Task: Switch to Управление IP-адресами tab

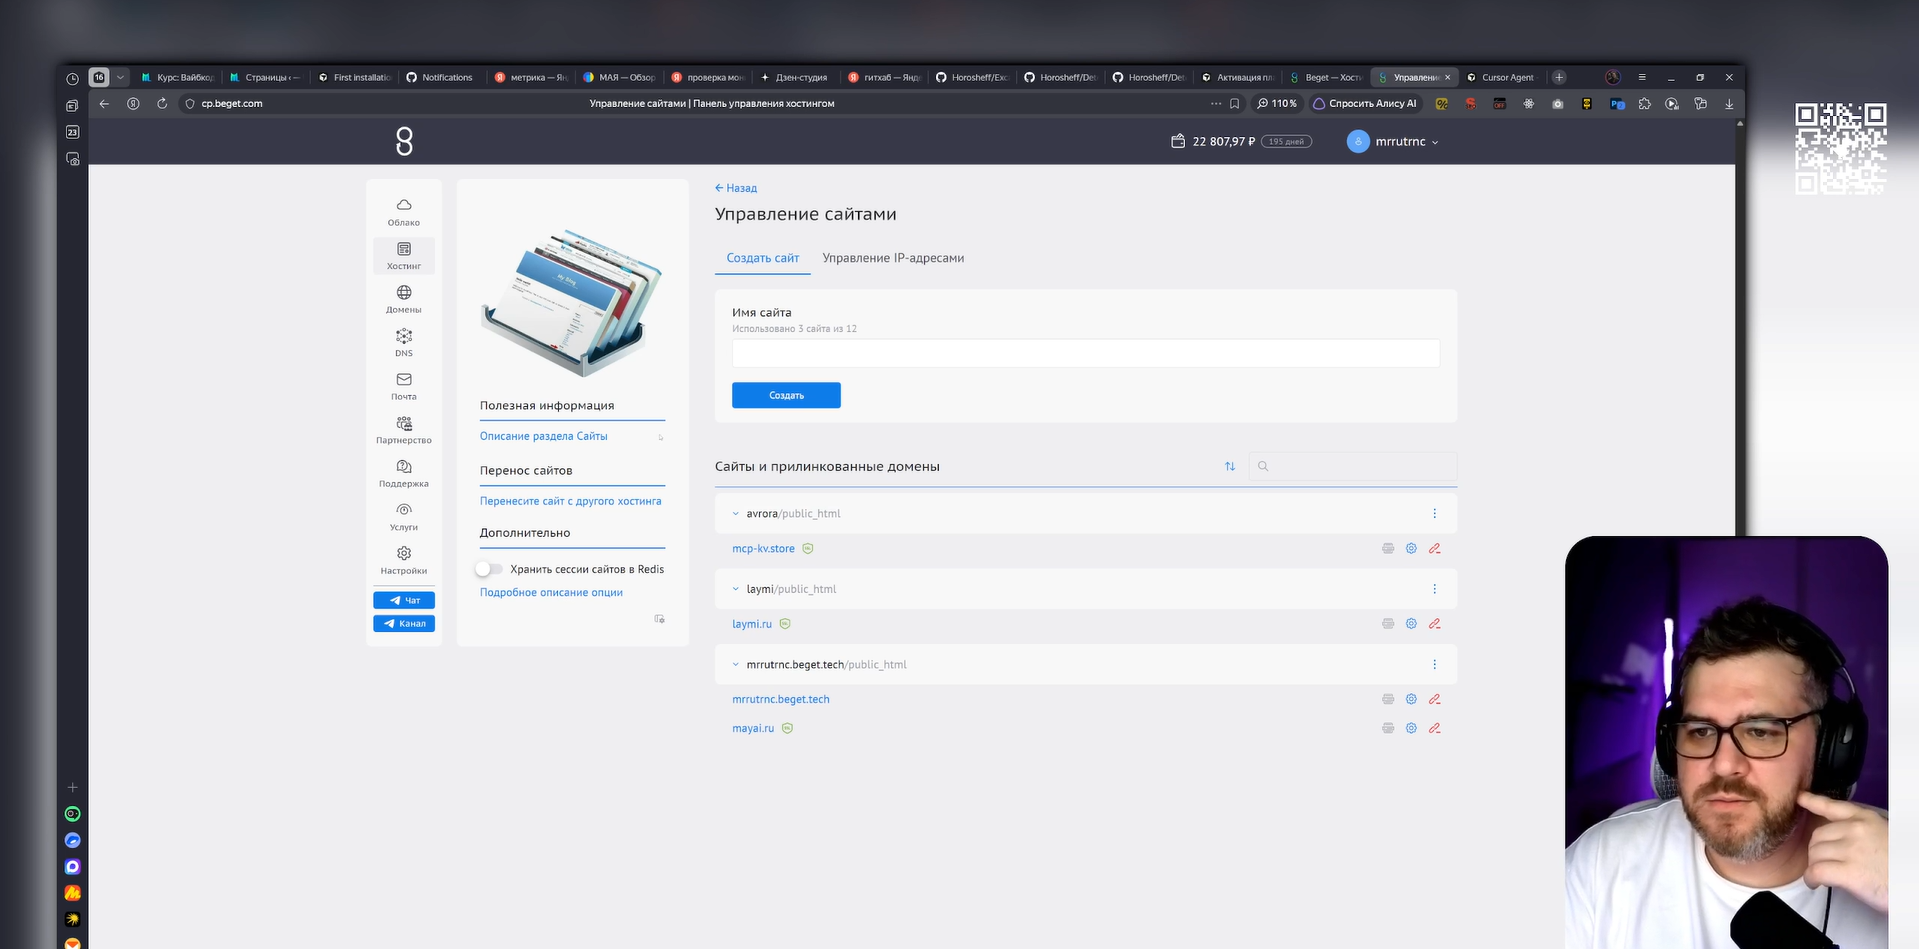Action: point(893,258)
